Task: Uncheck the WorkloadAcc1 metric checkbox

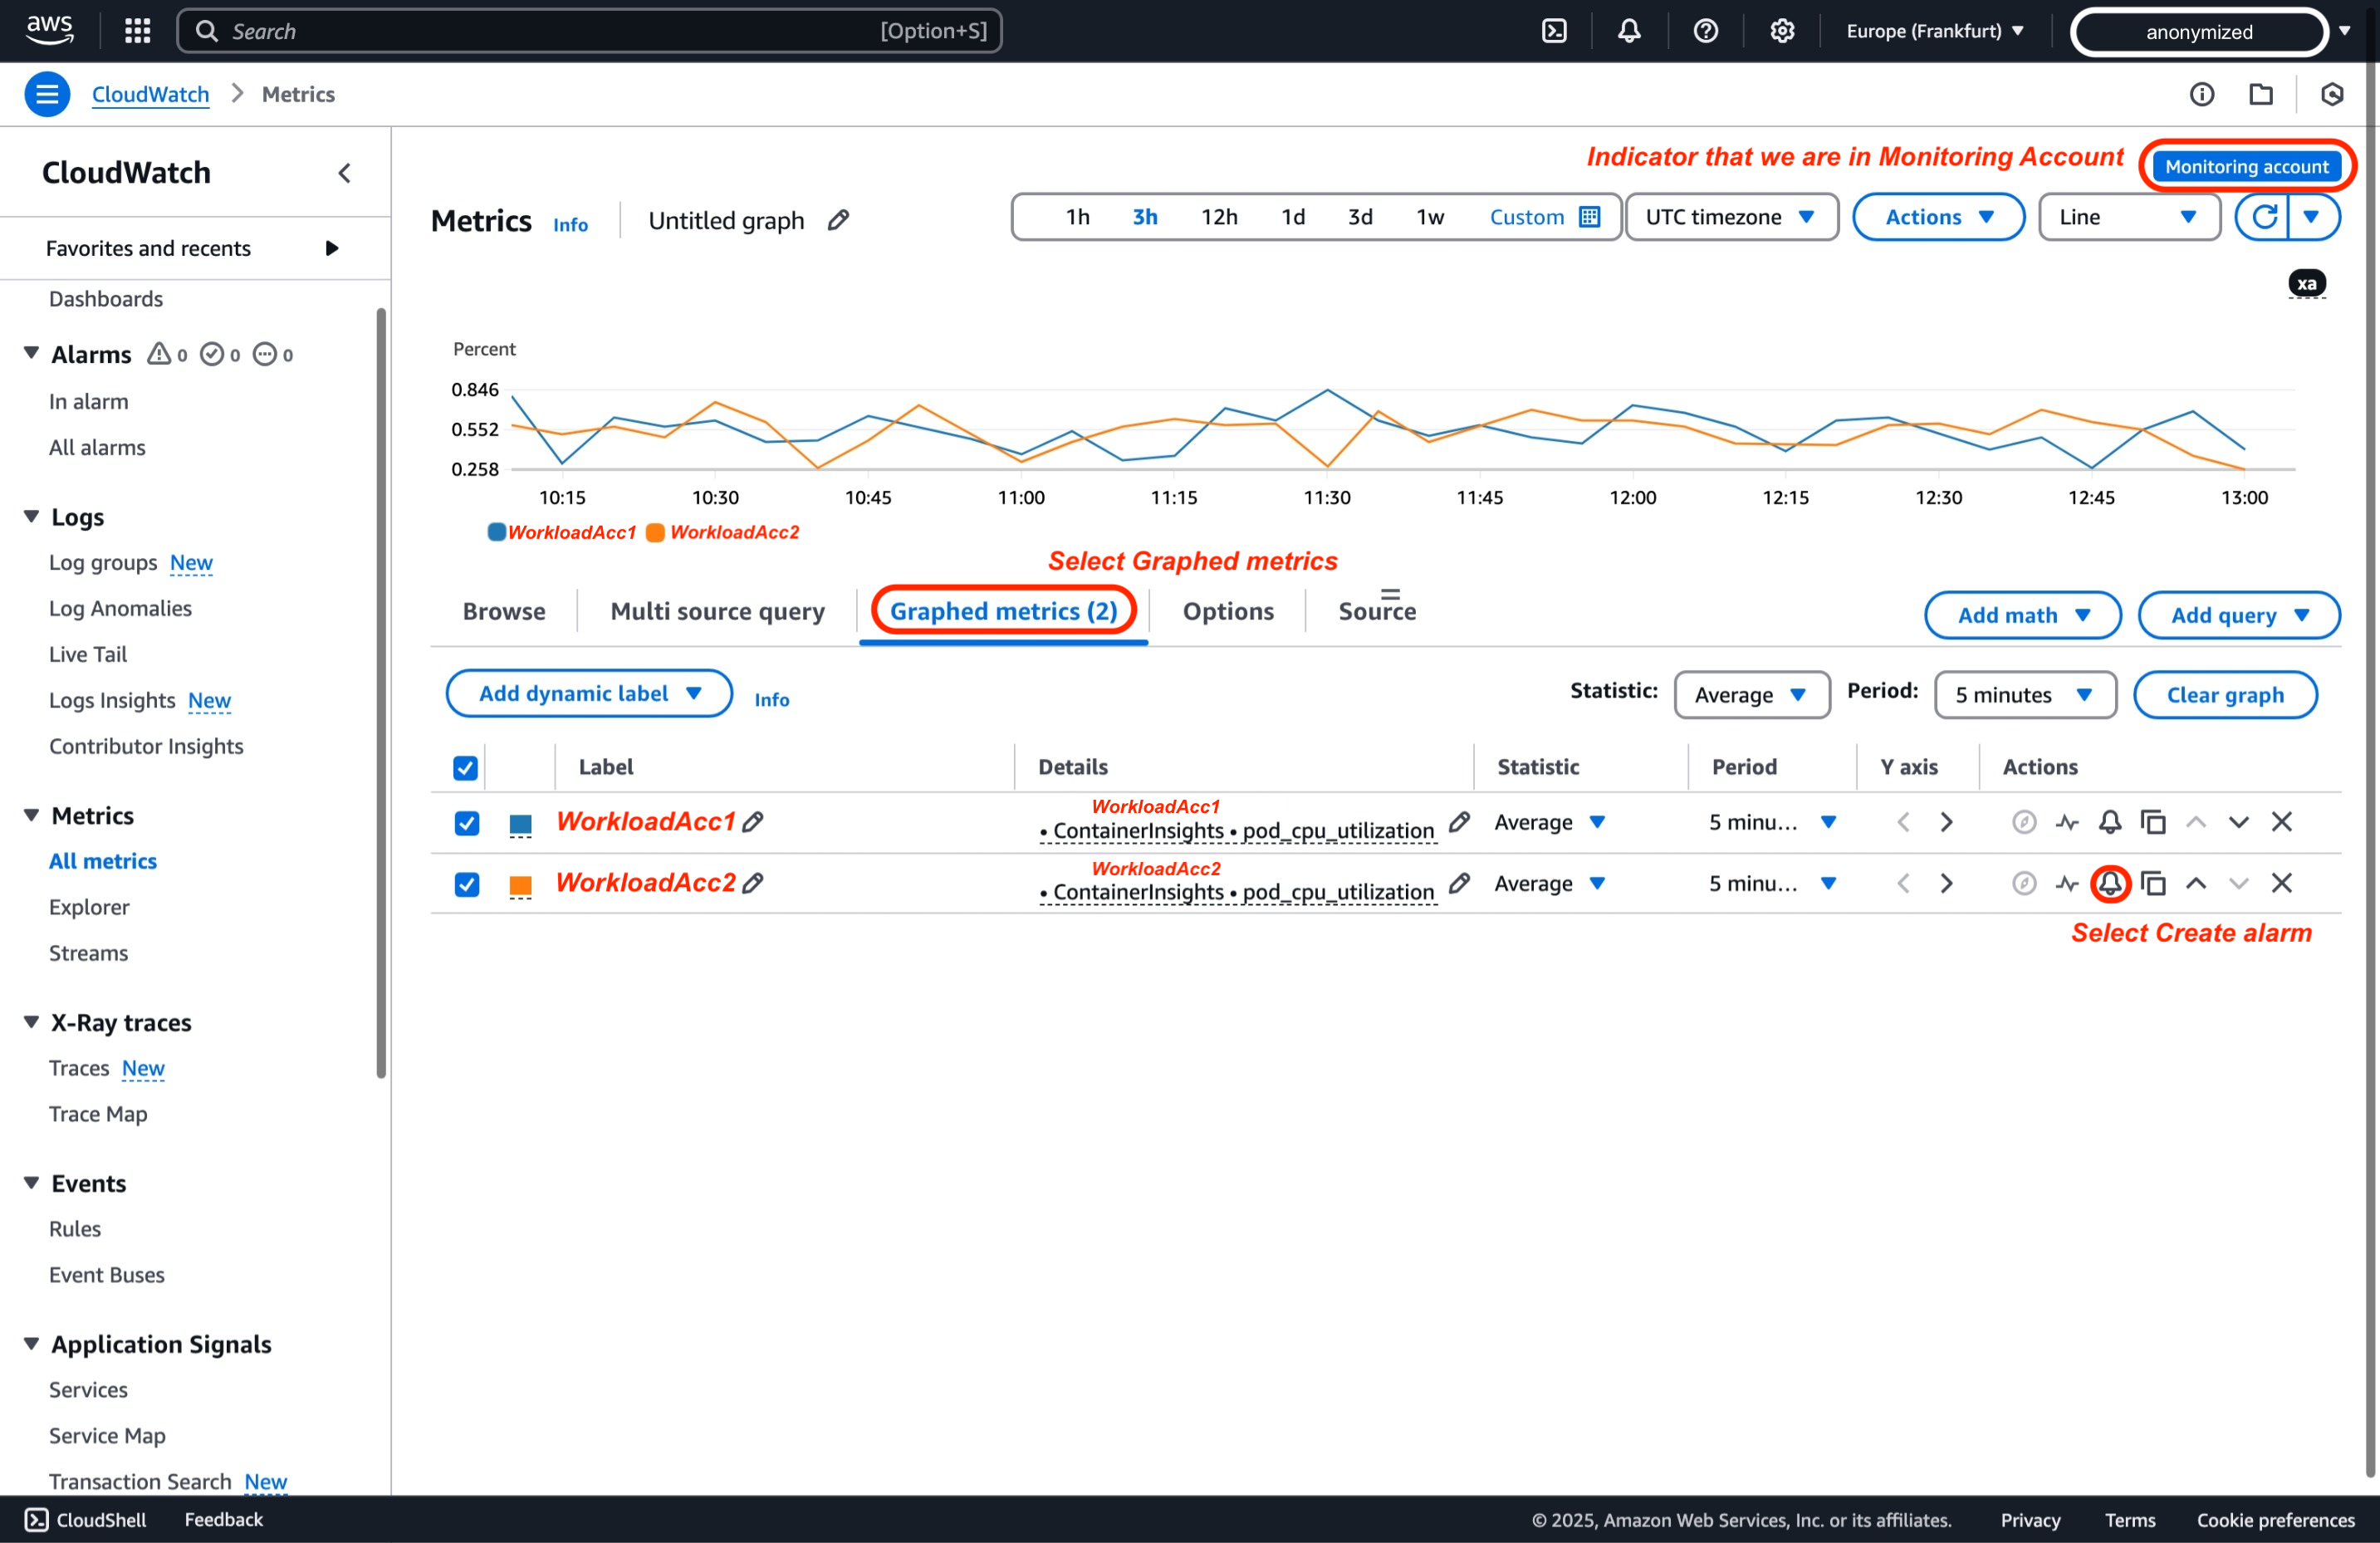Action: click(x=466, y=822)
